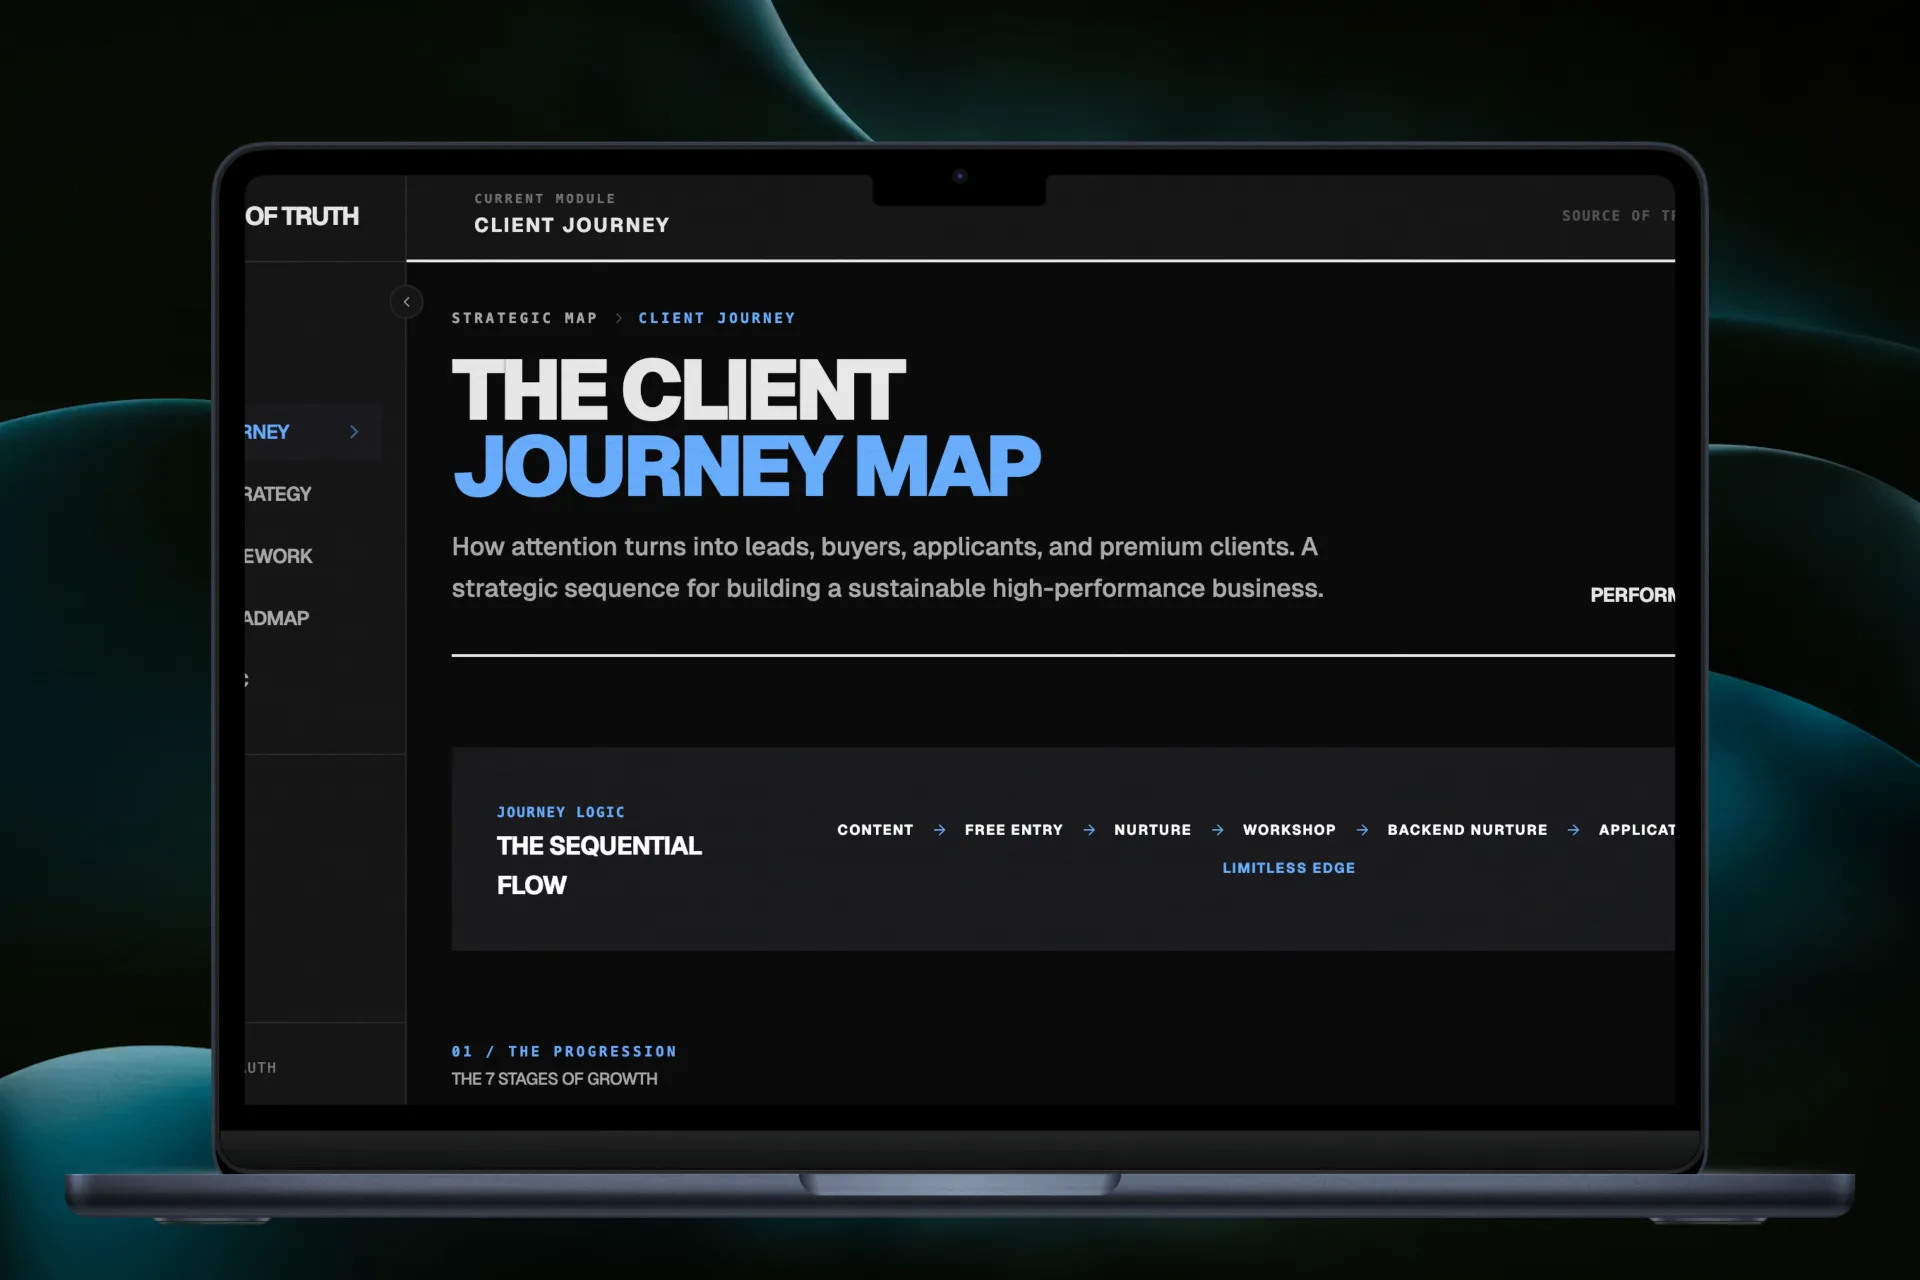The width and height of the screenshot is (1920, 1280).
Task: Click the arrow between Free Entry and Nurture
Action: coord(1089,830)
